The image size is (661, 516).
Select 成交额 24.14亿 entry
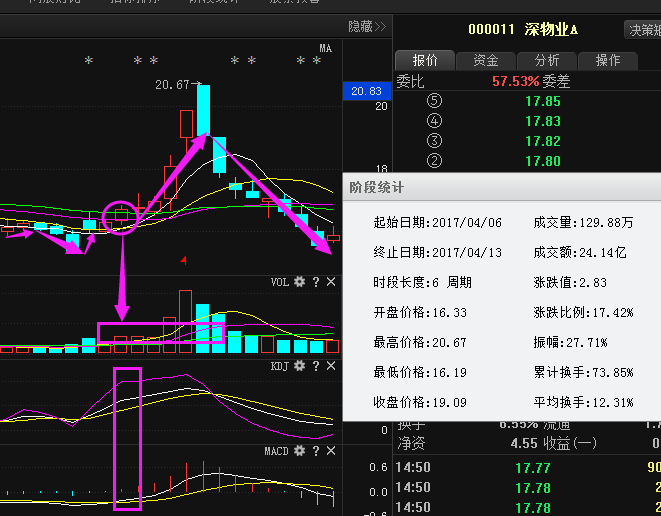click(x=580, y=252)
